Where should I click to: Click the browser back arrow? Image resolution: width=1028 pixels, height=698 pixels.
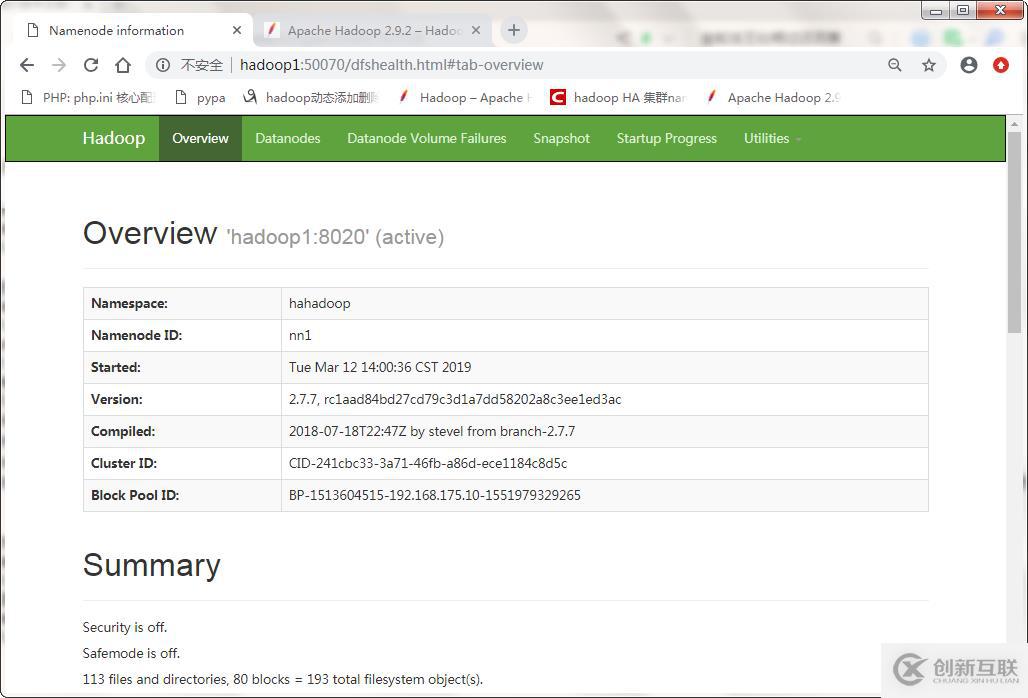click(27, 65)
